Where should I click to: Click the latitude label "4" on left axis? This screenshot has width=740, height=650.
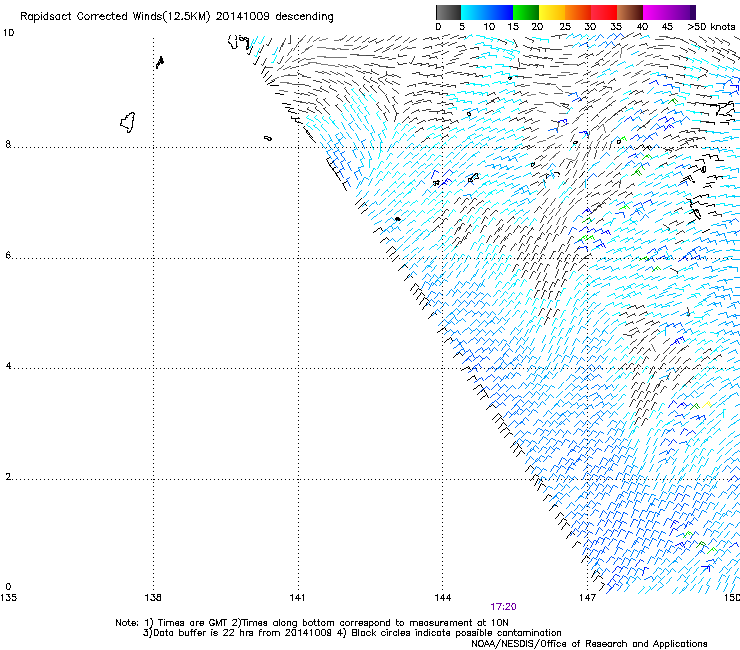click(8, 365)
